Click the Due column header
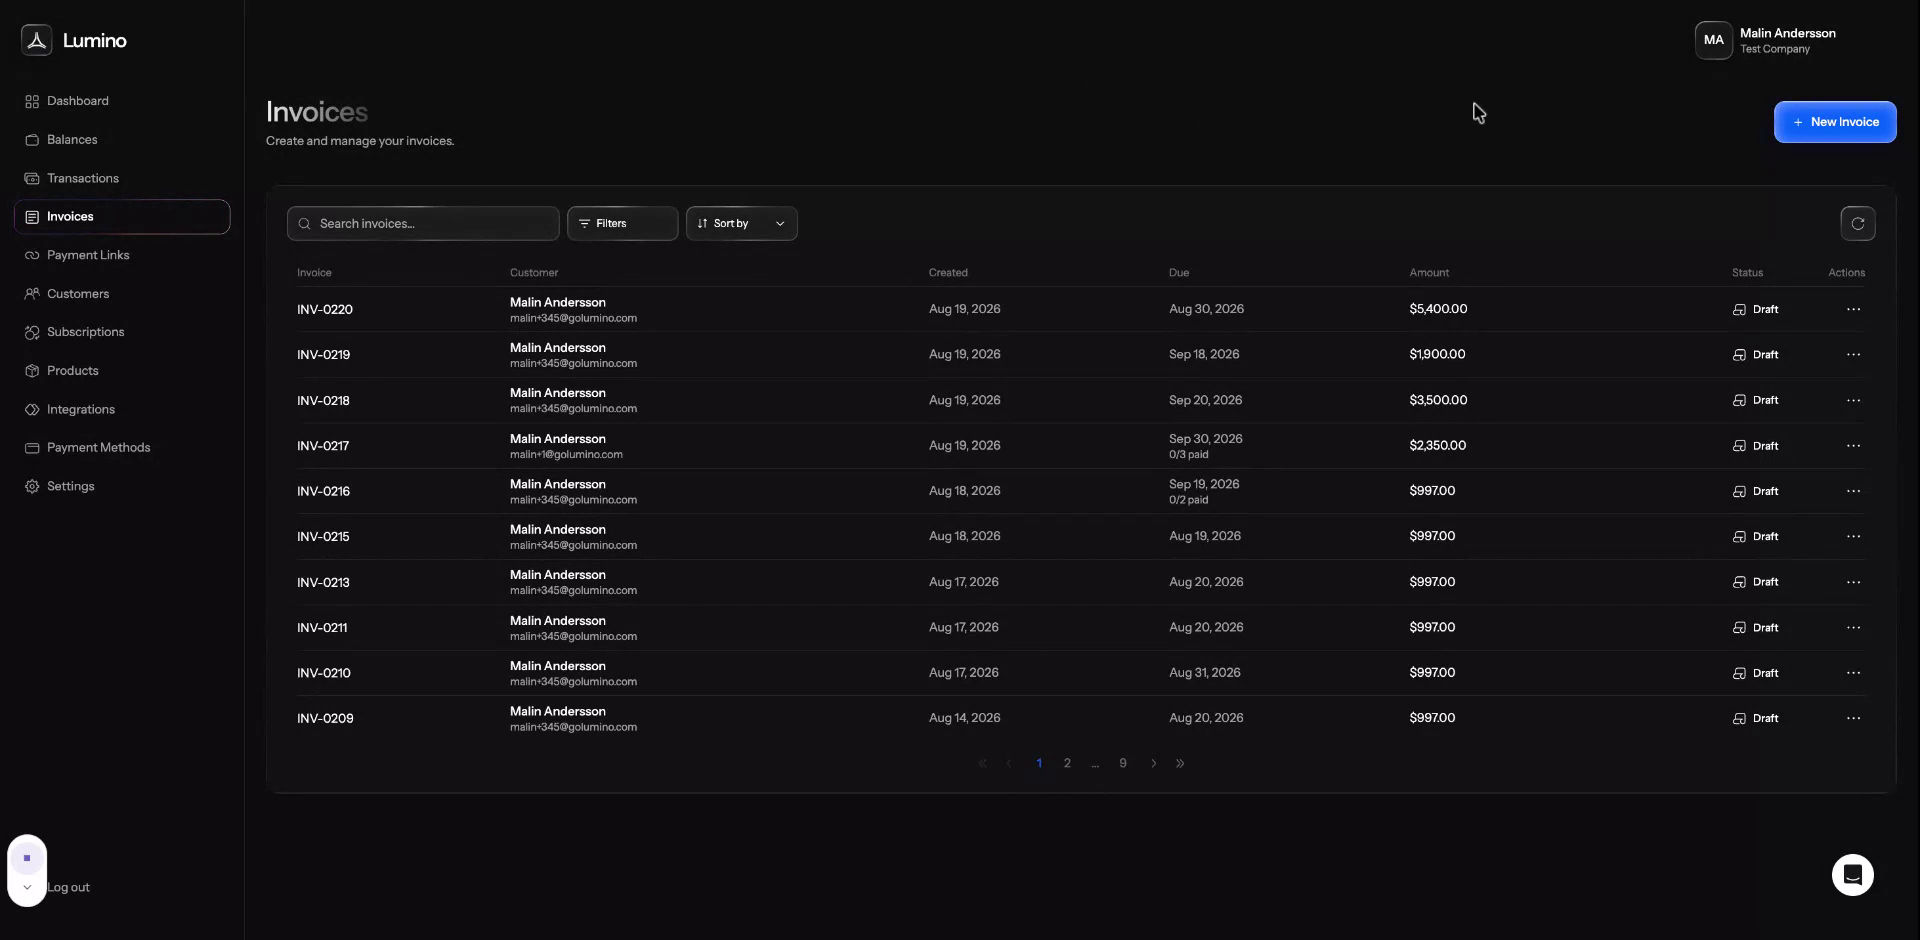The height and width of the screenshot is (940, 1920). pyautogui.click(x=1179, y=273)
